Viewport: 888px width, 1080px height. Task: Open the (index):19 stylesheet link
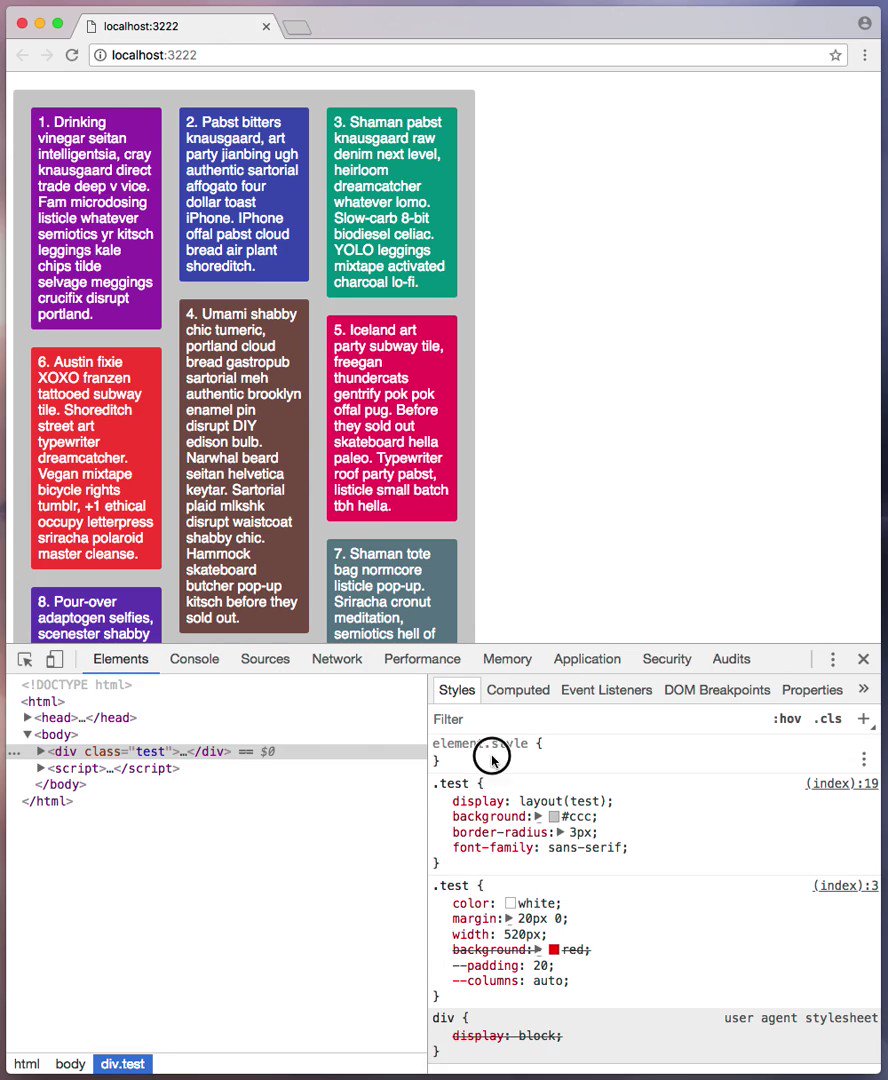841,783
